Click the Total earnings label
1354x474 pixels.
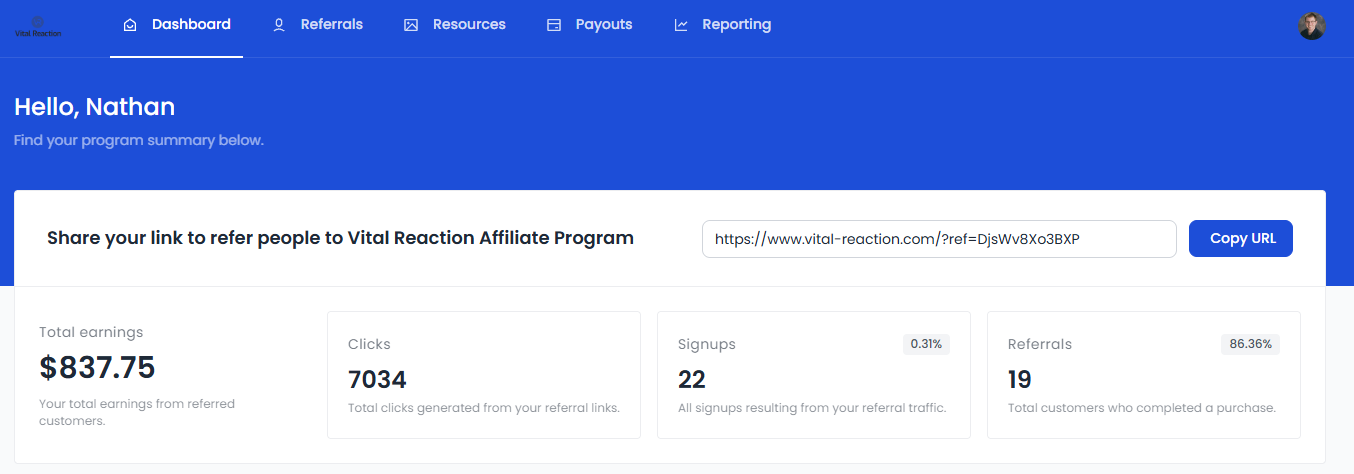(x=91, y=332)
